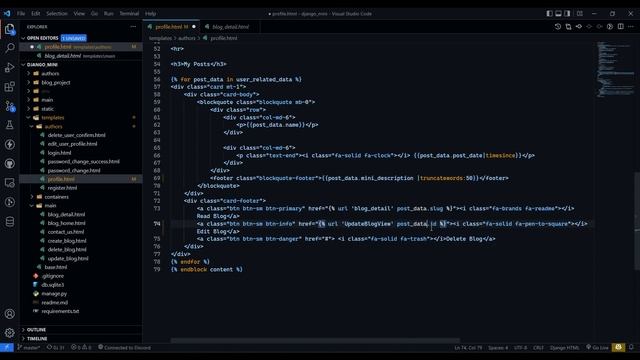Open the Selection menu
640x360 pixels.
56,13
